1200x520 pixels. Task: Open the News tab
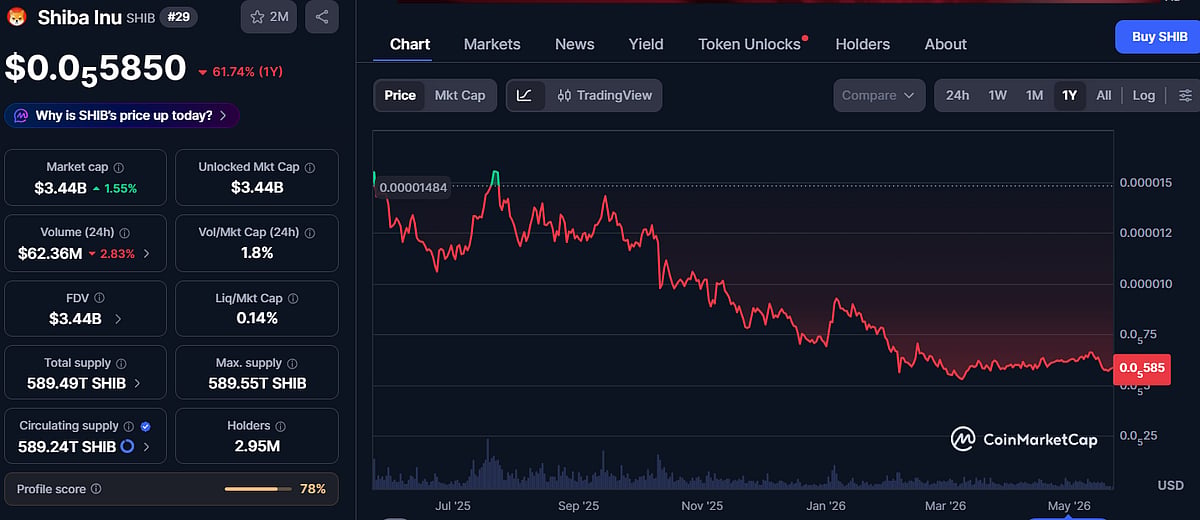[x=575, y=44]
